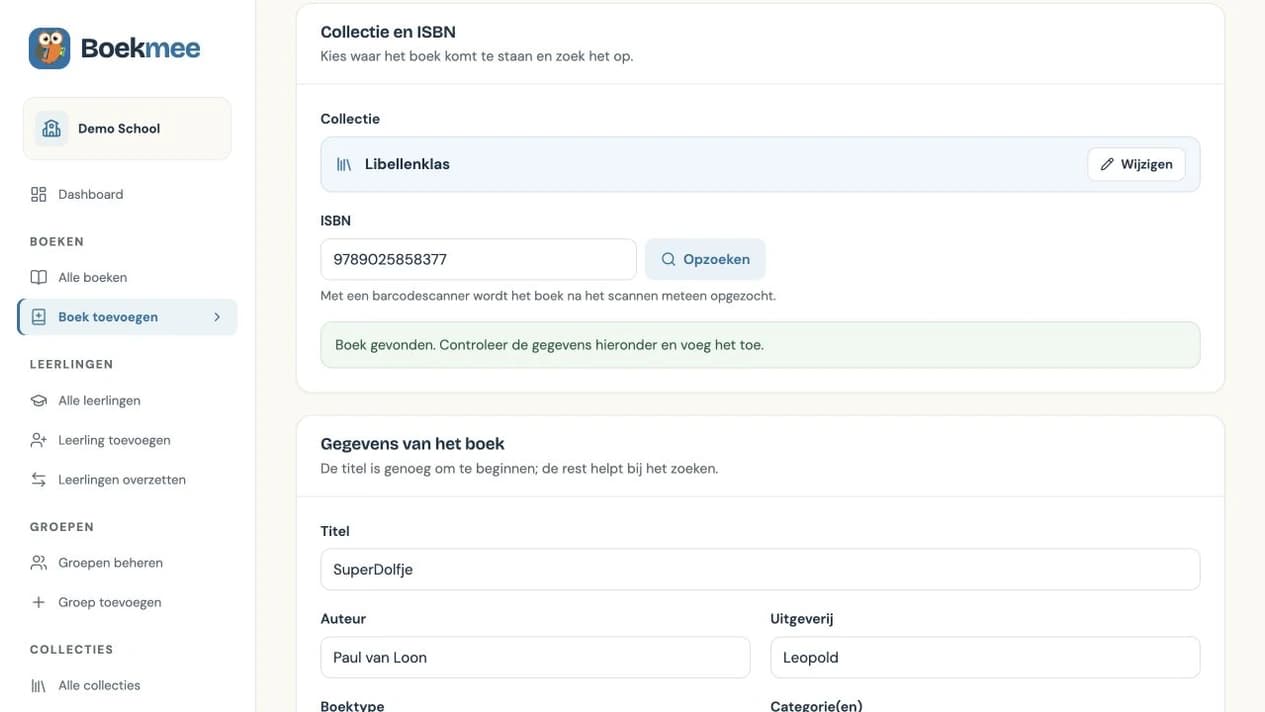The width and height of the screenshot is (1265, 712).
Task: Click the magnifier icon in Opzoeken button
Action: point(669,259)
